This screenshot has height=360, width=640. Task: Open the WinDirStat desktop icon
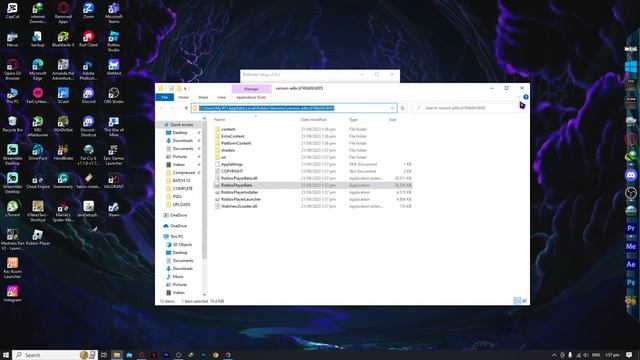click(63, 124)
